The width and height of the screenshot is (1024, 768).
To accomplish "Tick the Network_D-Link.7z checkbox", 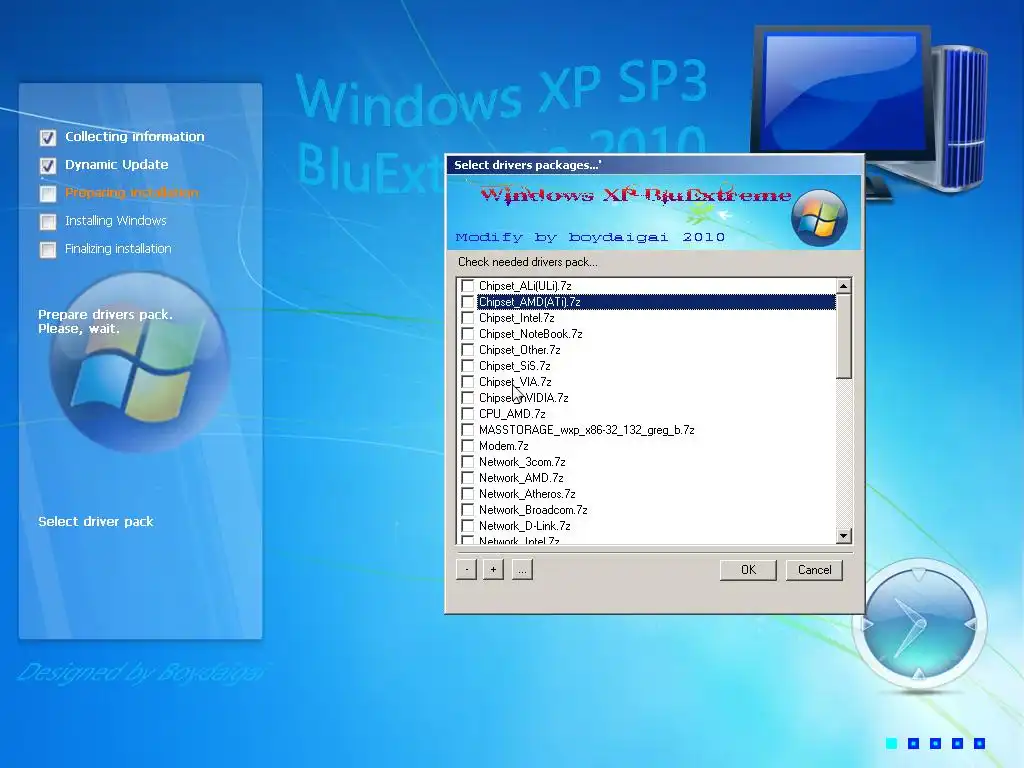I will pos(468,526).
